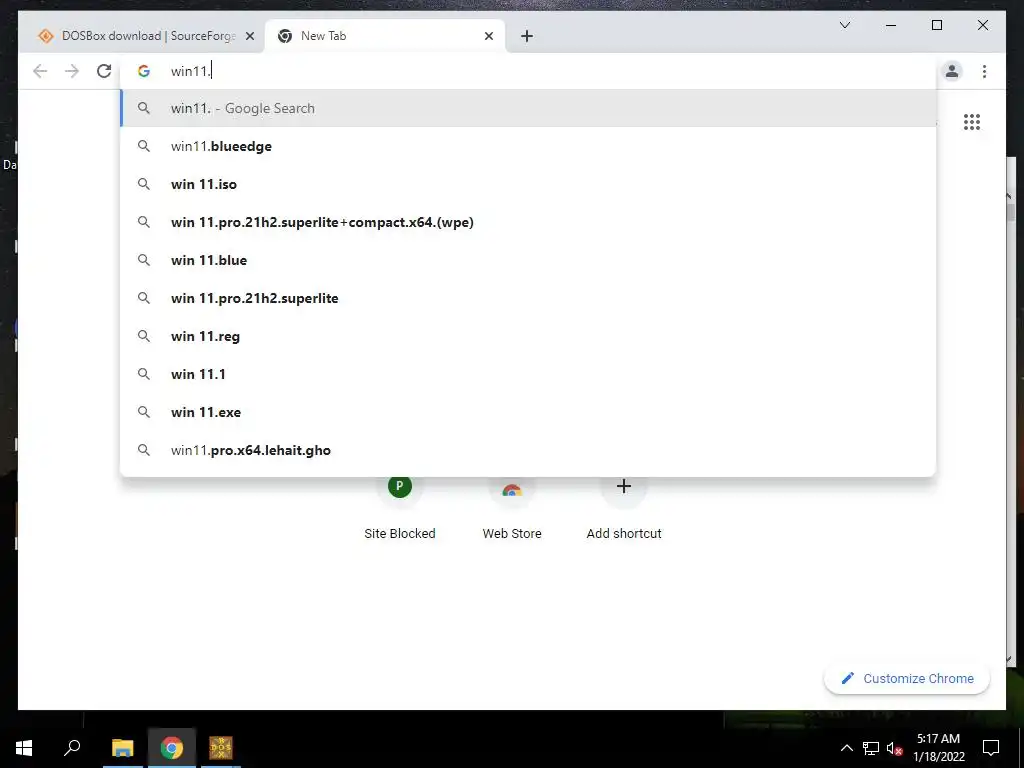Click the Google G icon in address bar
The width and height of the screenshot is (1024, 768).
[x=144, y=71]
